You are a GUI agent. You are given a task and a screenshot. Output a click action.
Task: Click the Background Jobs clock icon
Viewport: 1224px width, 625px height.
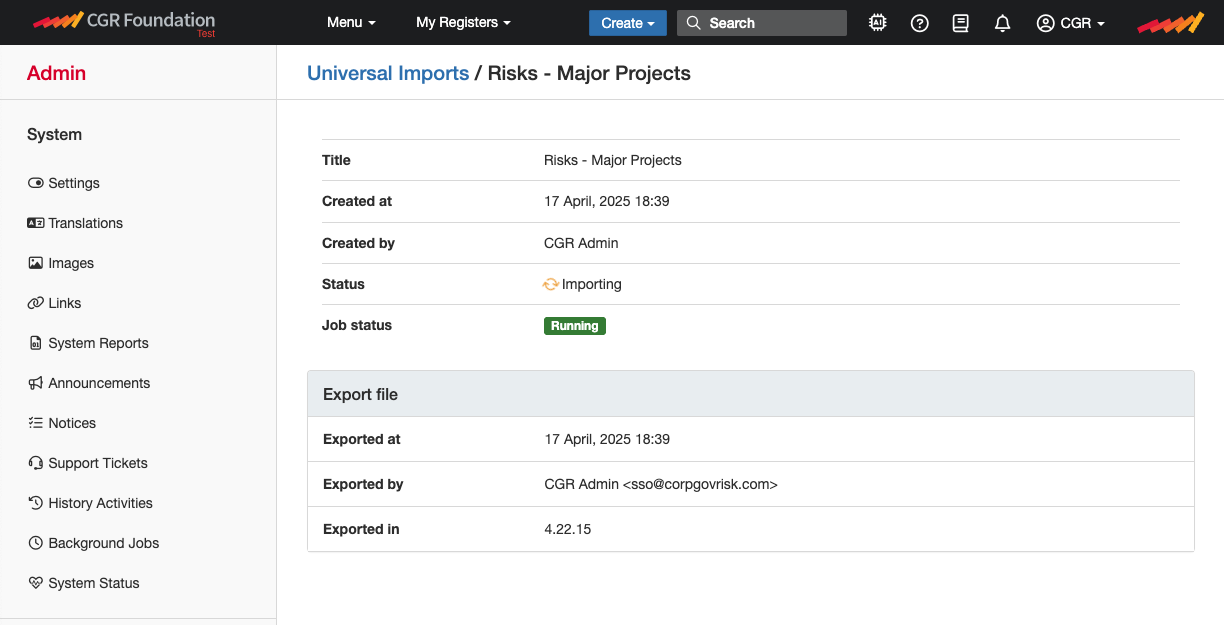(36, 543)
